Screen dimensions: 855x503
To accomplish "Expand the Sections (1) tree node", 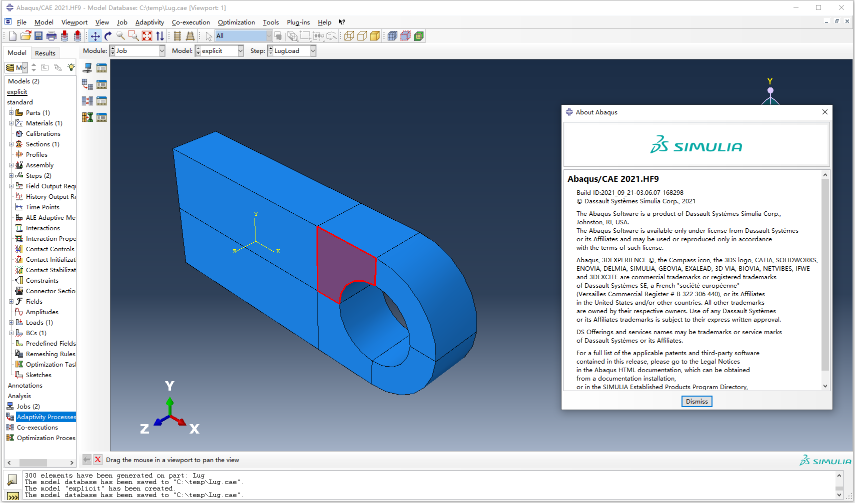I will coord(11,144).
